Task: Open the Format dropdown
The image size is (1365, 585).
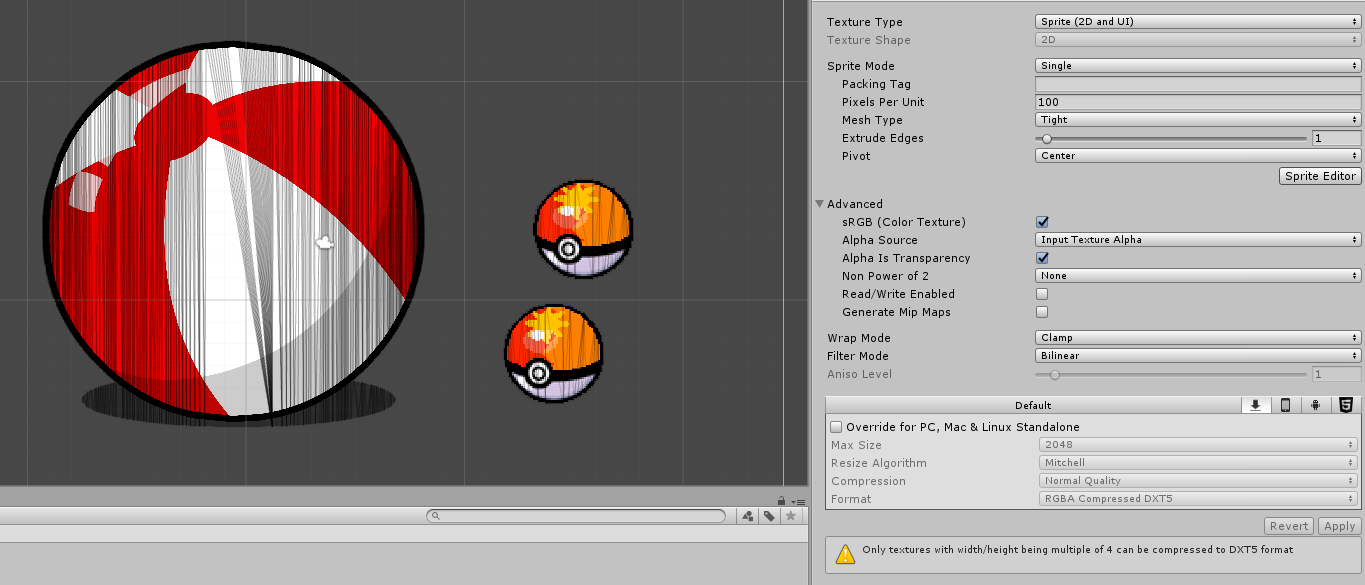Action: 1198,499
